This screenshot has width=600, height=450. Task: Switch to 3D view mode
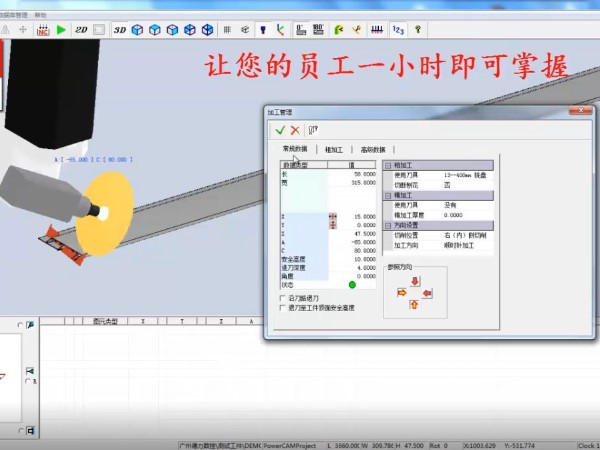coord(119,30)
